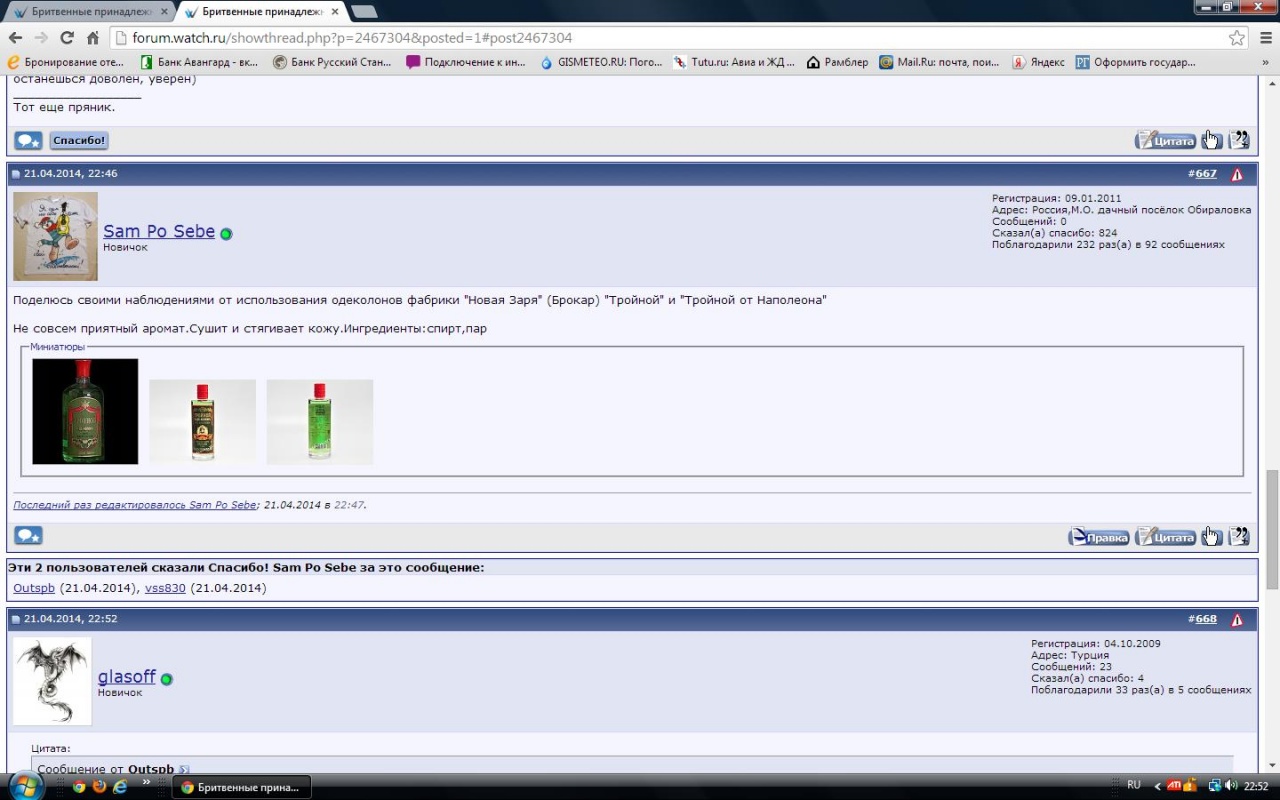The image size is (1280, 800).
Task: Open the black-background cologne bottle thumbnail
Action: point(85,411)
